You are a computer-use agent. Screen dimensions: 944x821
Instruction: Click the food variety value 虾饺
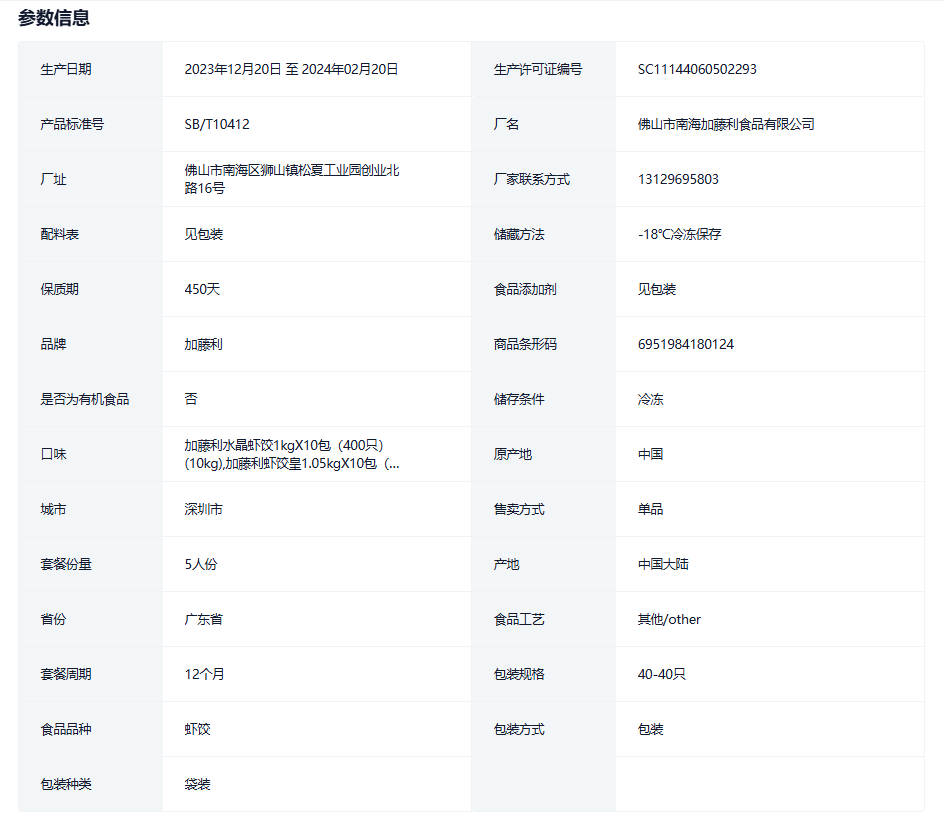(x=198, y=729)
